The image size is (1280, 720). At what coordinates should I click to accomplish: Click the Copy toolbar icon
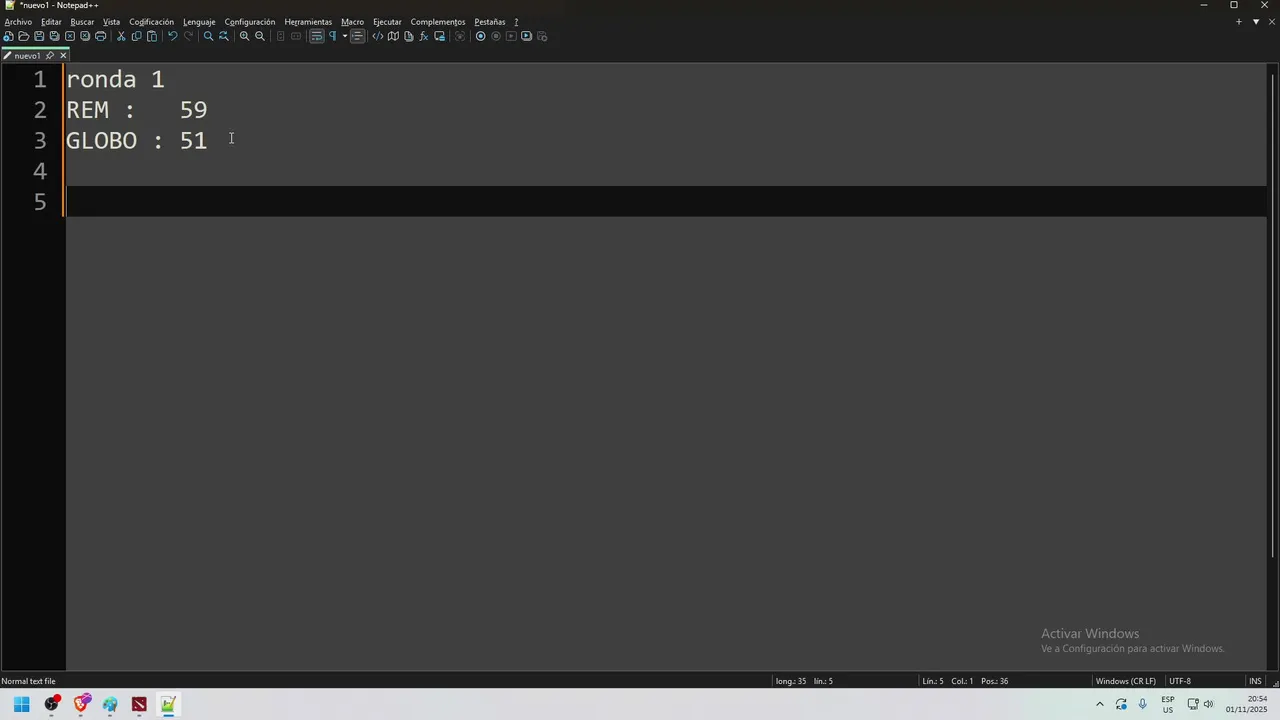[x=136, y=36]
